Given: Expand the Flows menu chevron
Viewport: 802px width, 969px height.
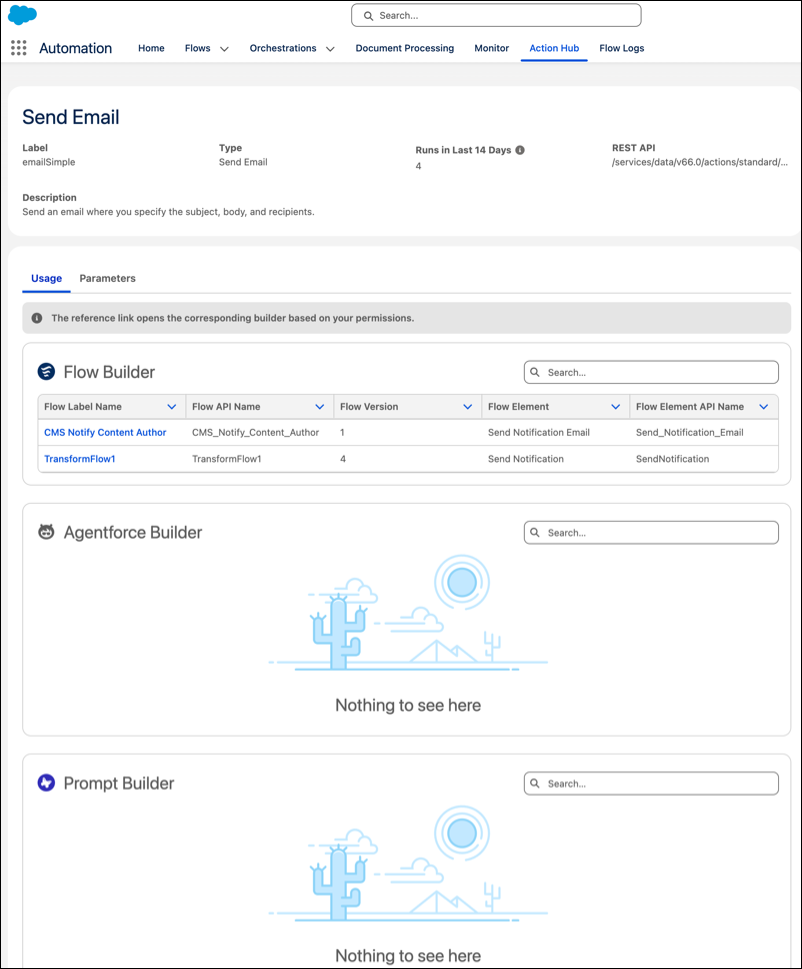Looking at the screenshot, I should click(224, 49).
